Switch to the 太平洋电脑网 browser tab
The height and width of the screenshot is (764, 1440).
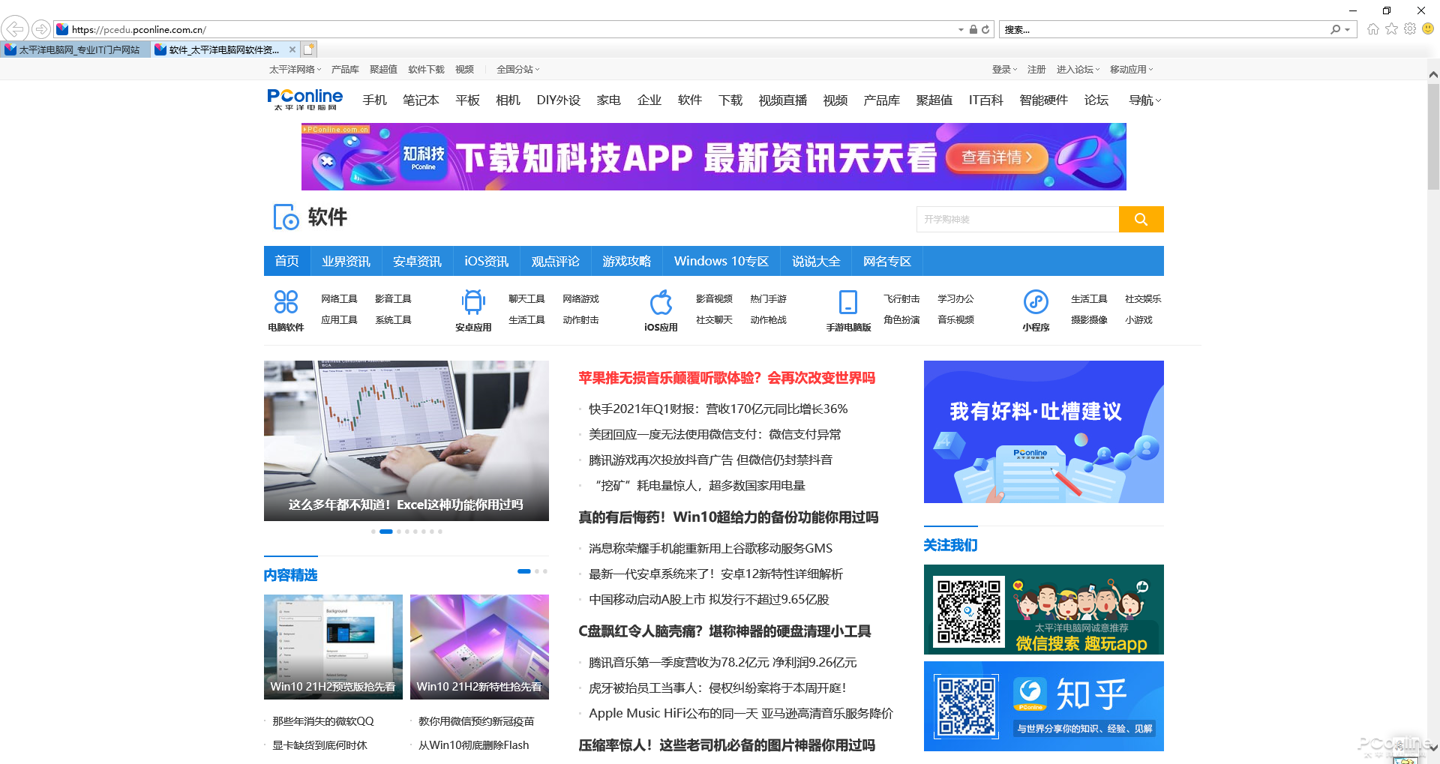click(x=76, y=49)
